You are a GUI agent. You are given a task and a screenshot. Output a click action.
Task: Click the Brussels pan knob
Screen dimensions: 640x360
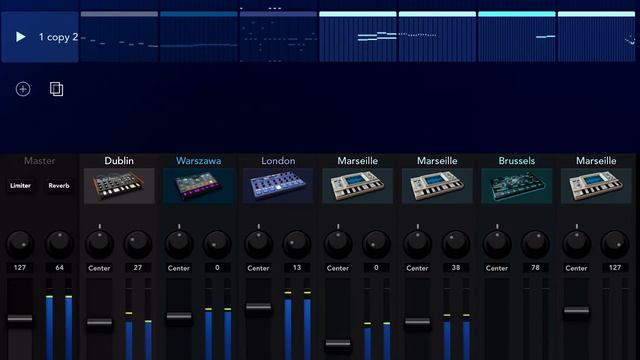497,244
